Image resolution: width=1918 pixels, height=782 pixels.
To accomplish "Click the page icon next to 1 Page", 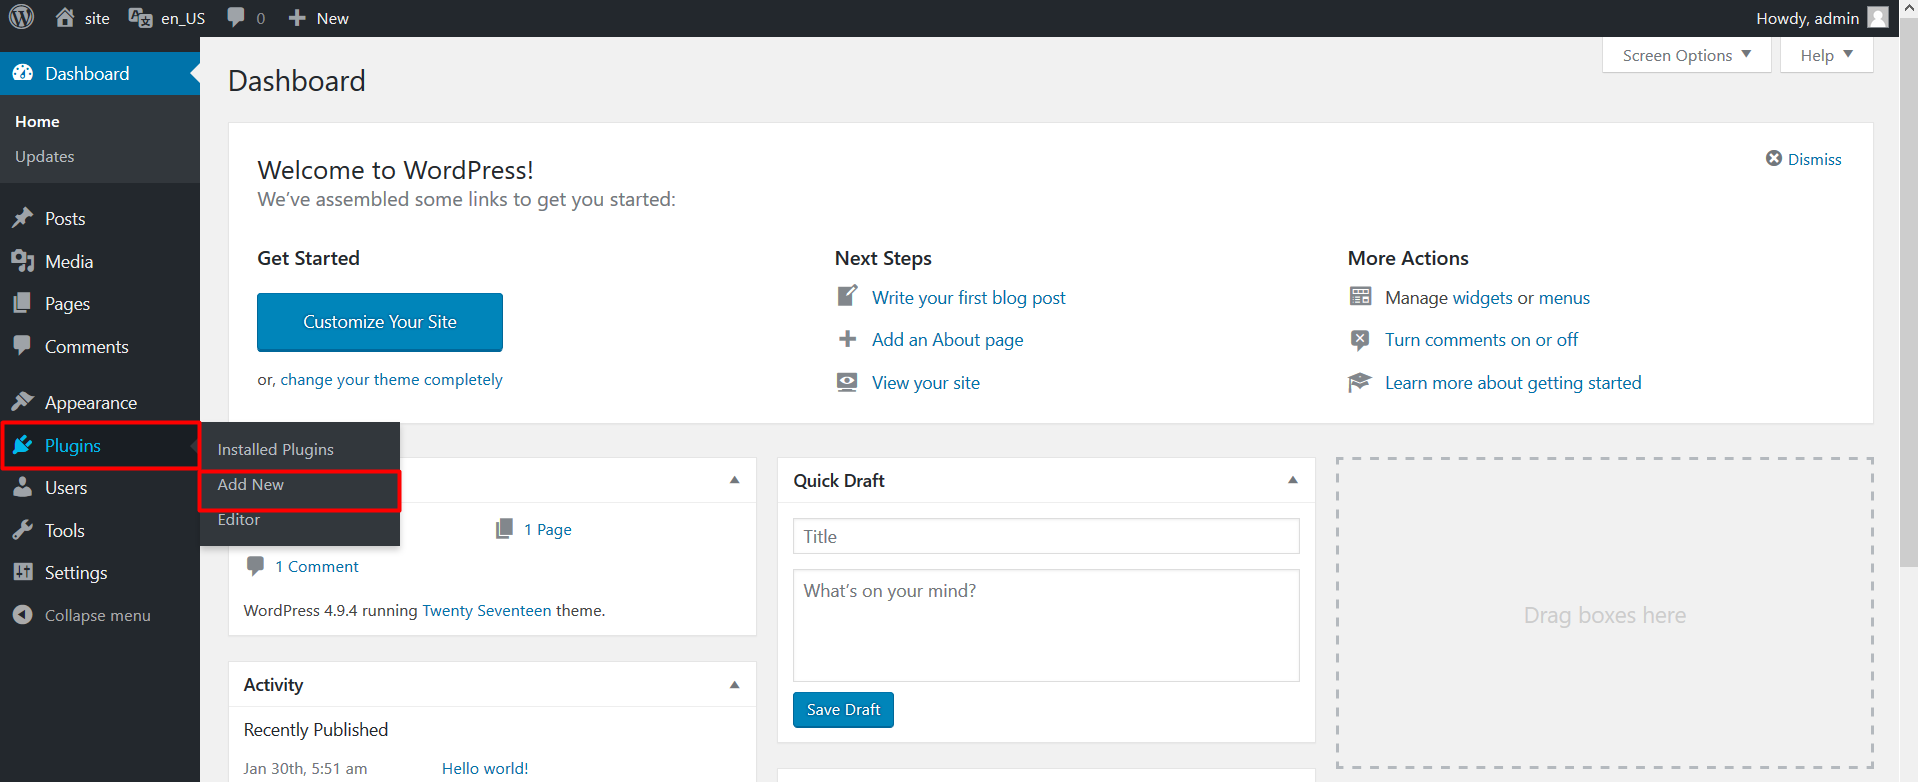I will click(x=505, y=528).
